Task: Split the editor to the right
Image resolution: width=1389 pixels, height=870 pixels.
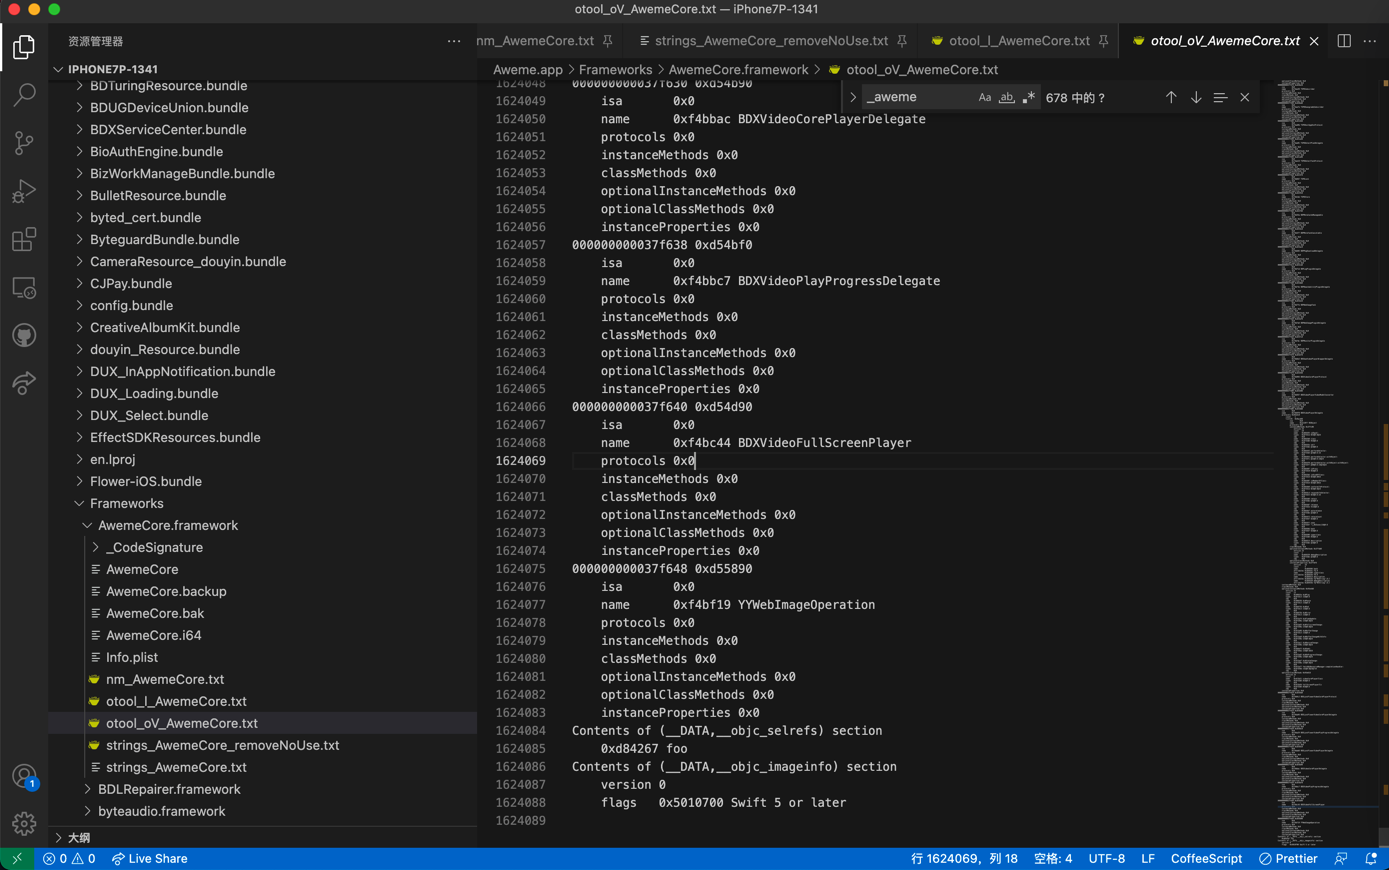Action: tap(1344, 41)
